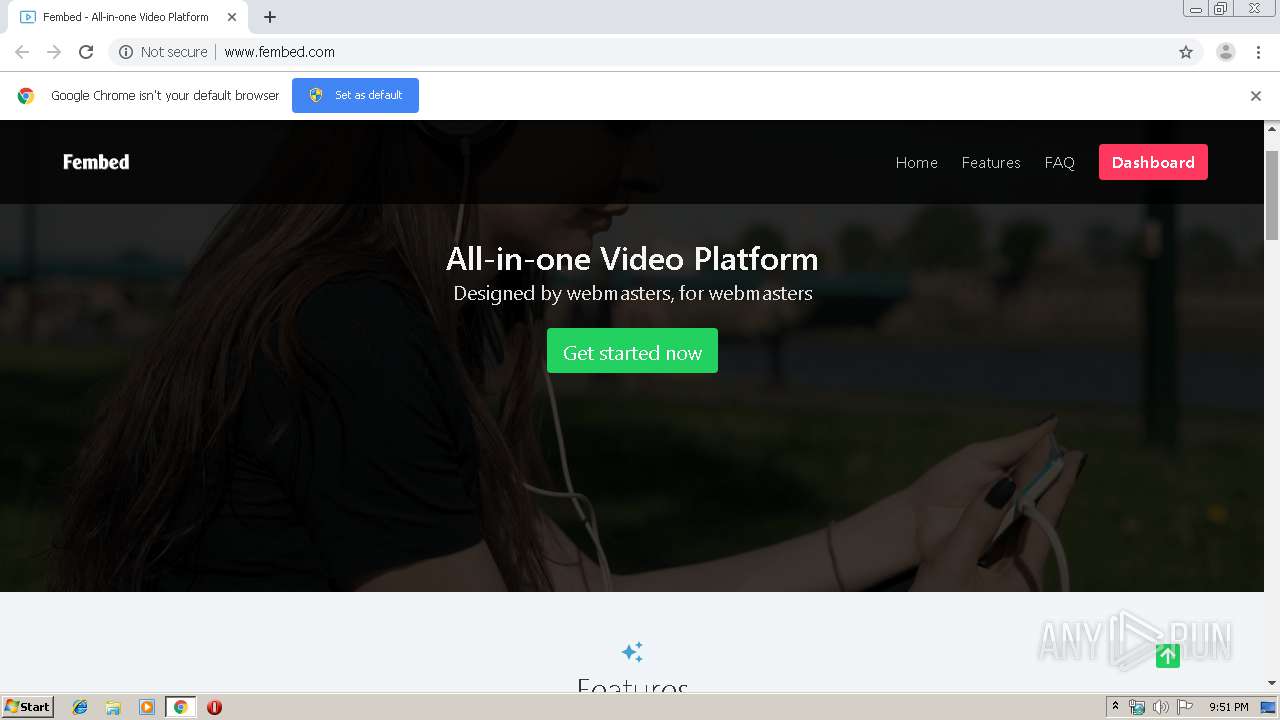
Task: Click the scrollbar up arrow
Action: [x=1272, y=129]
